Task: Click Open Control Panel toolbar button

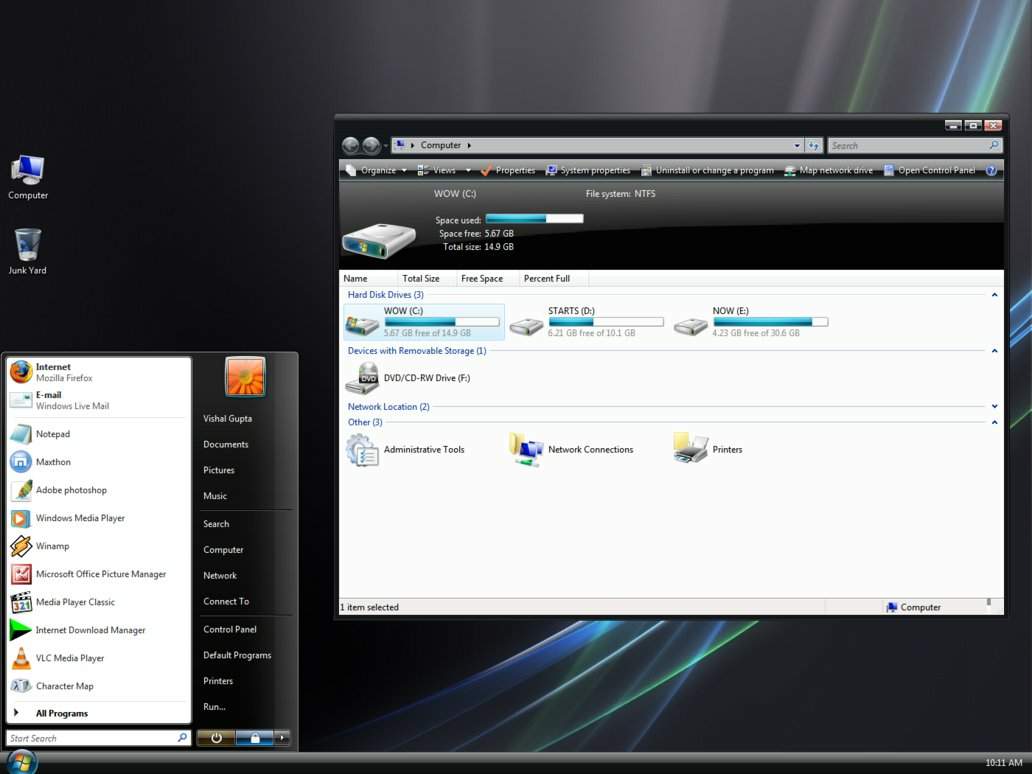Action: pyautogui.click(x=929, y=170)
